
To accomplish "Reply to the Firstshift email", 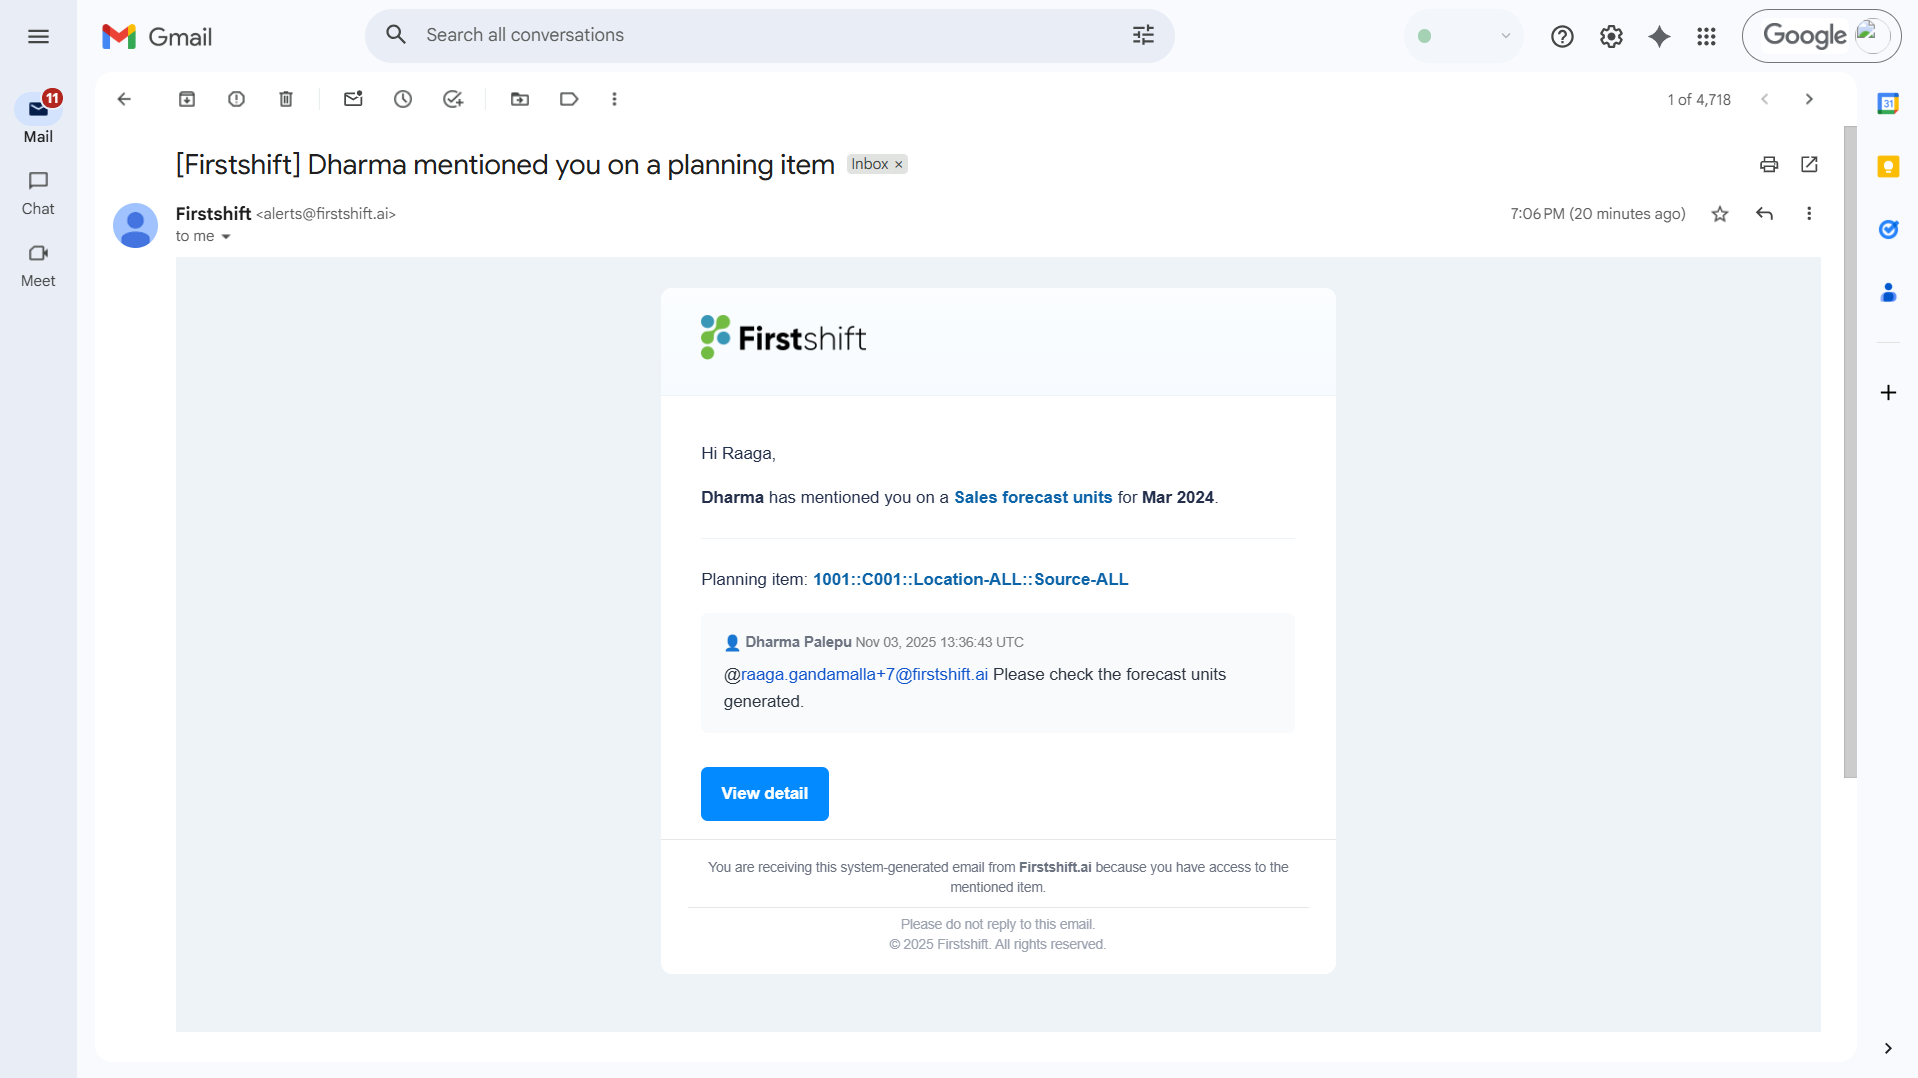I will (x=1765, y=214).
